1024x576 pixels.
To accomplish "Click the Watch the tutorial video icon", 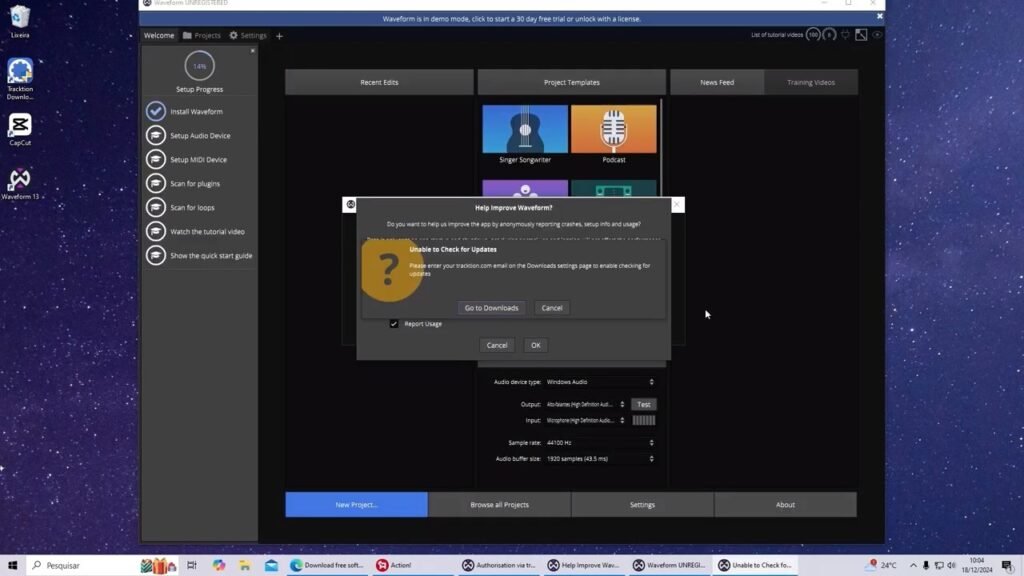I will pyautogui.click(x=155, y=231).
